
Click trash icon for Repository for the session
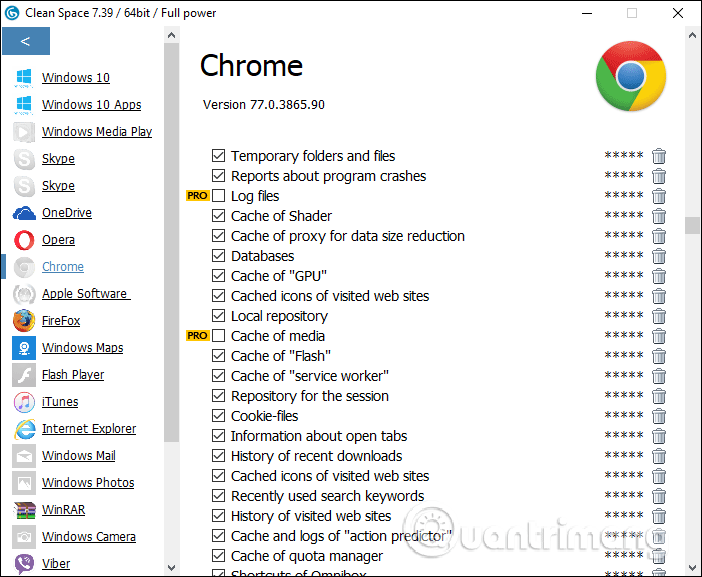pyautogui.click(x=659, y=396)
